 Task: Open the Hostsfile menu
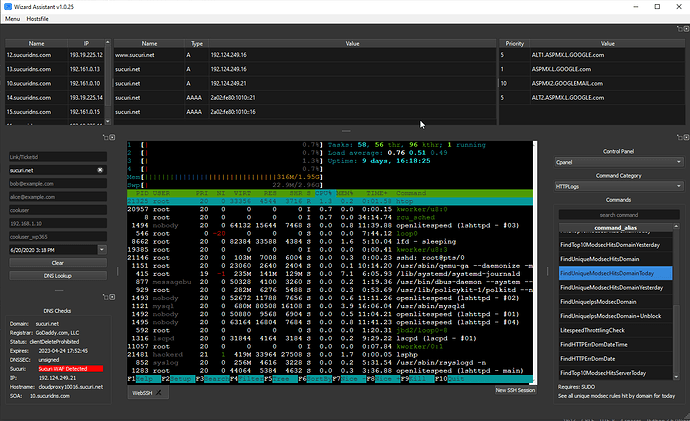(x=37, y=19)
